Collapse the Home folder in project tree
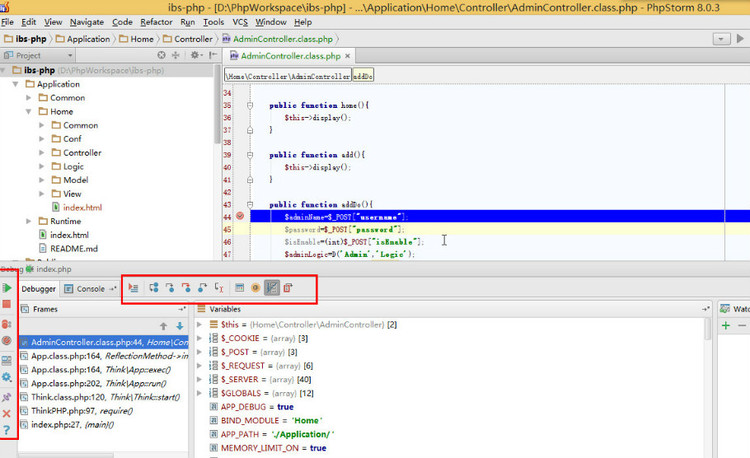 (x=28, y=112)
